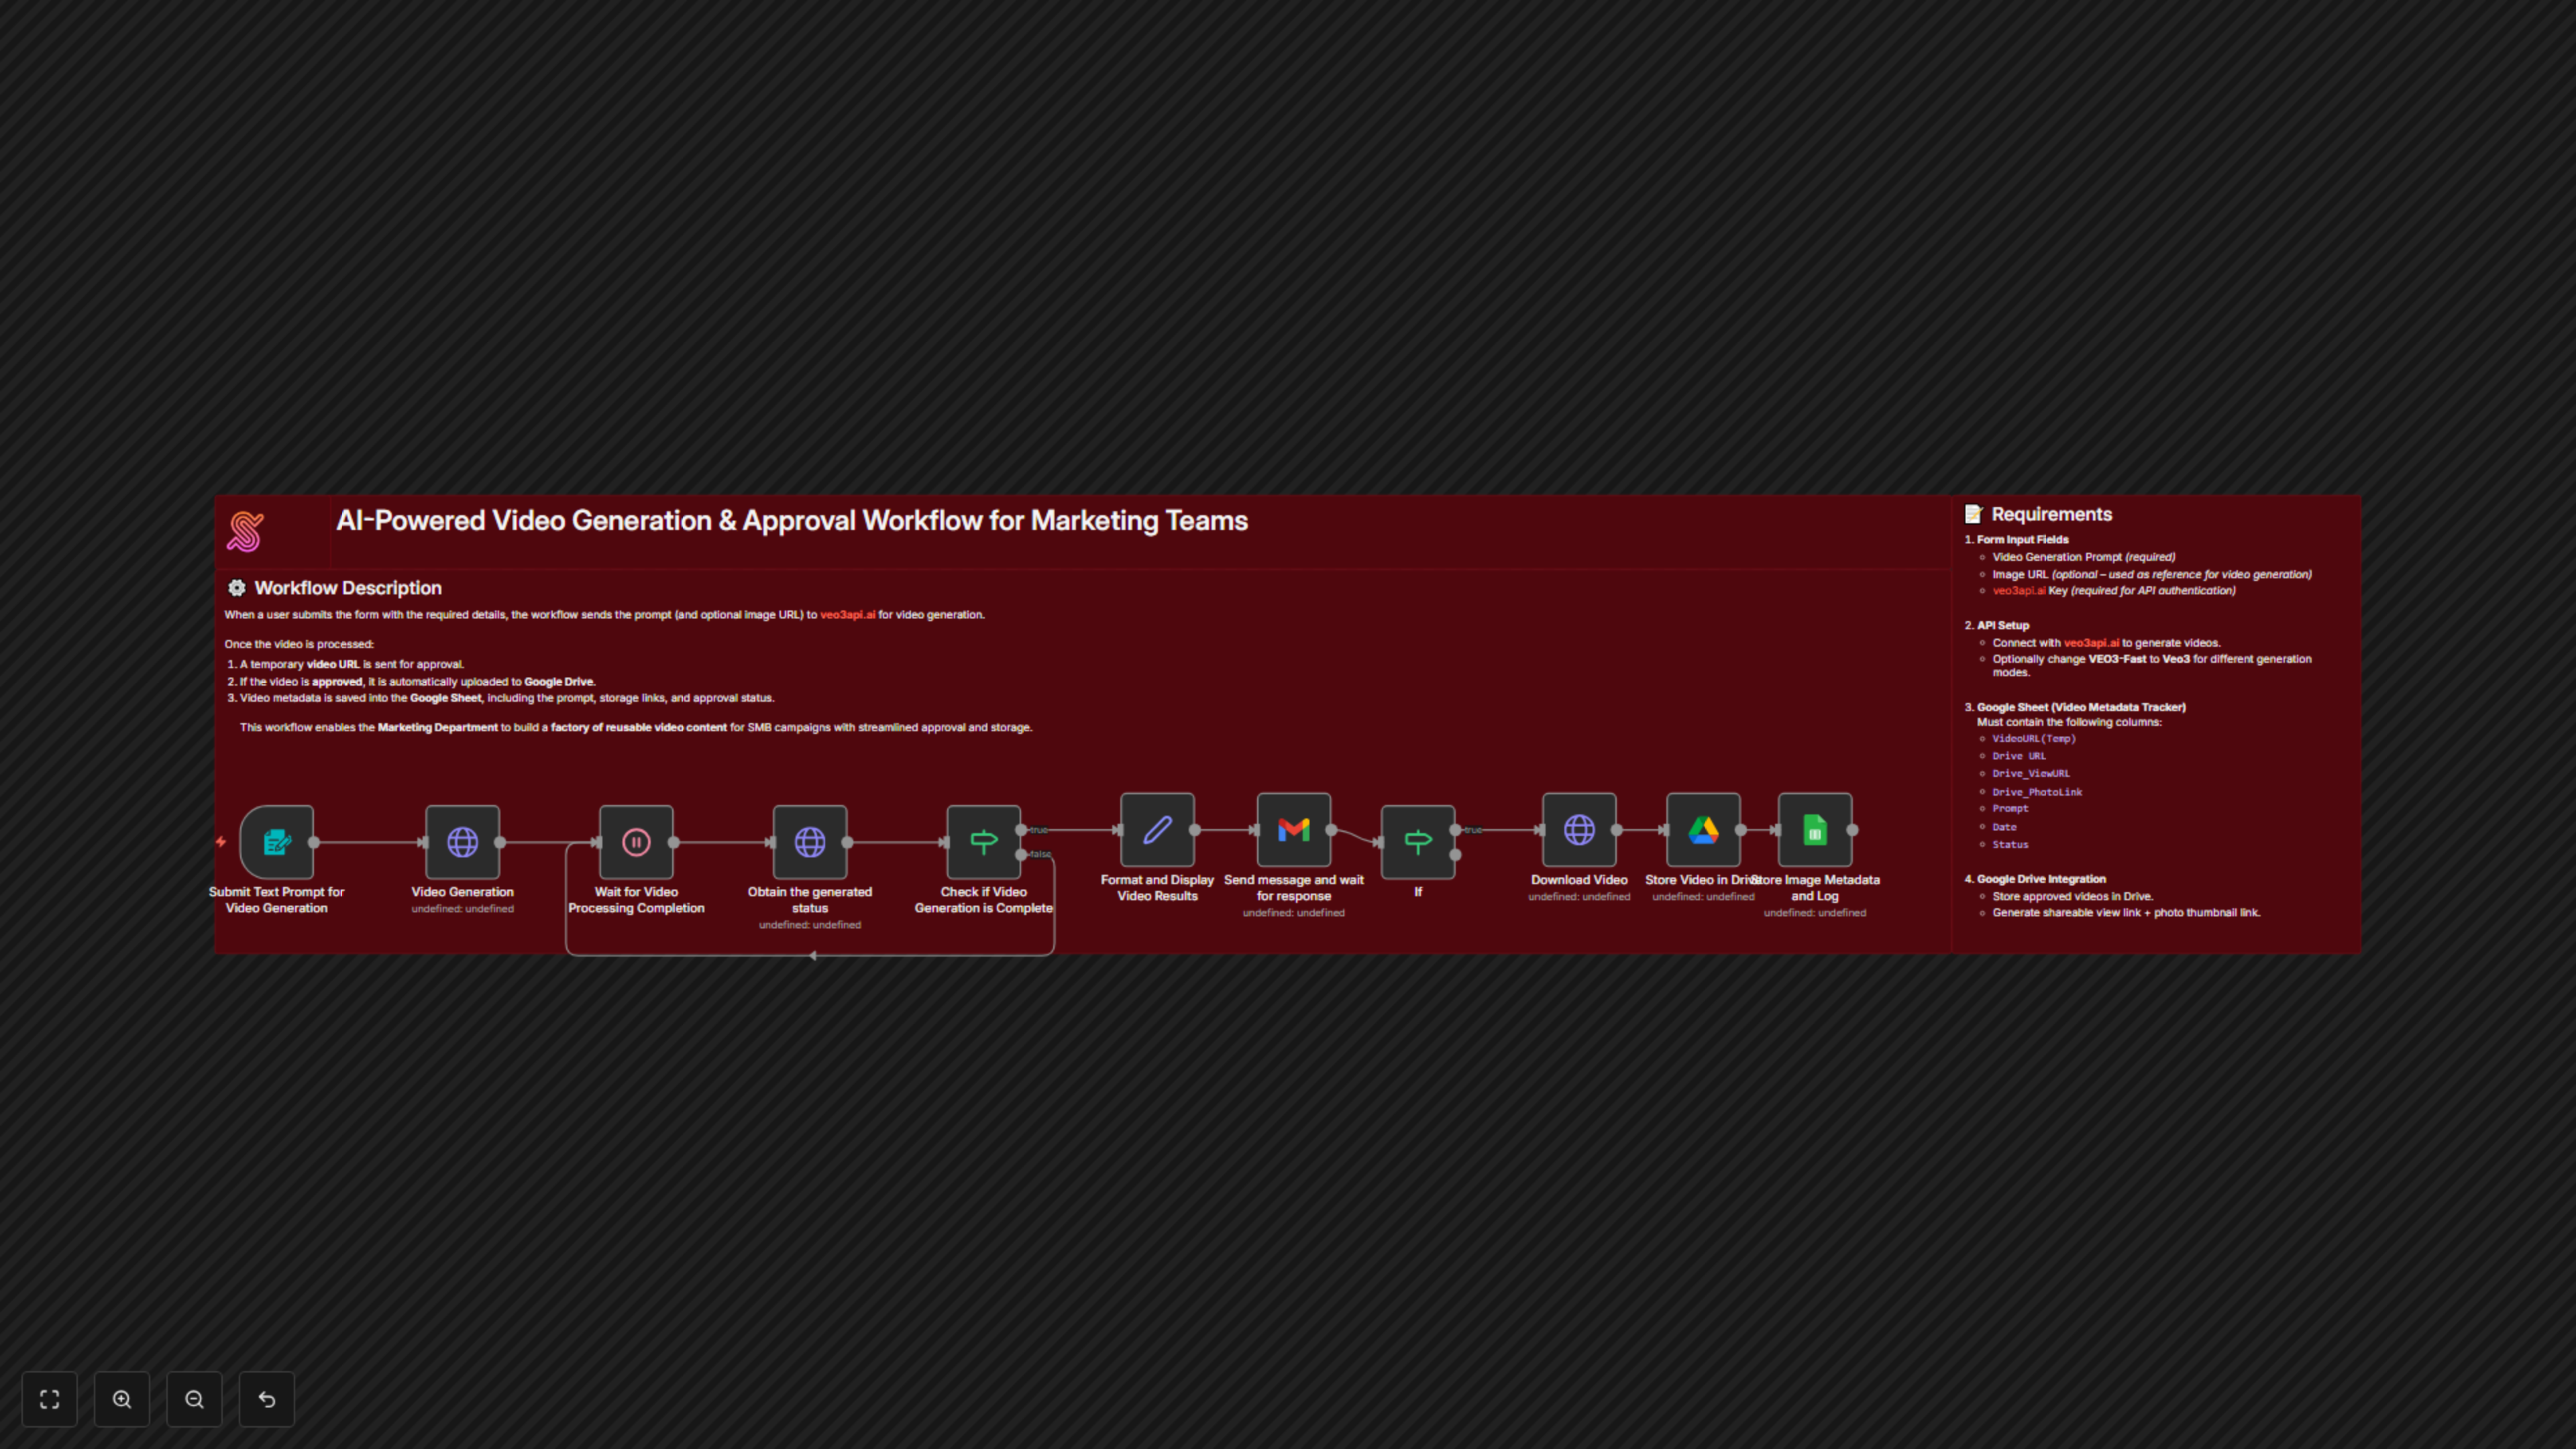
Task: Select the Video Generation HTTP request node
Action: point(462,842)
